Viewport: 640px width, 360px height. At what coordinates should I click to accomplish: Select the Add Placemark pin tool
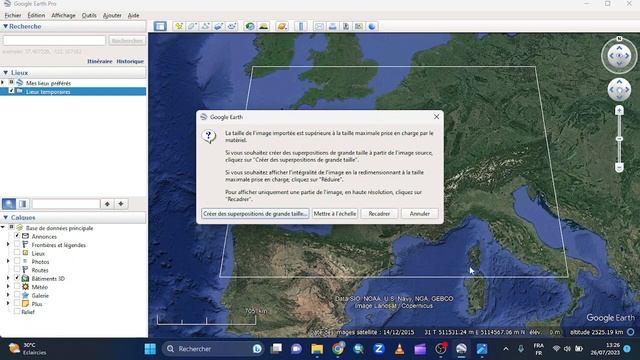click(179, 26)
